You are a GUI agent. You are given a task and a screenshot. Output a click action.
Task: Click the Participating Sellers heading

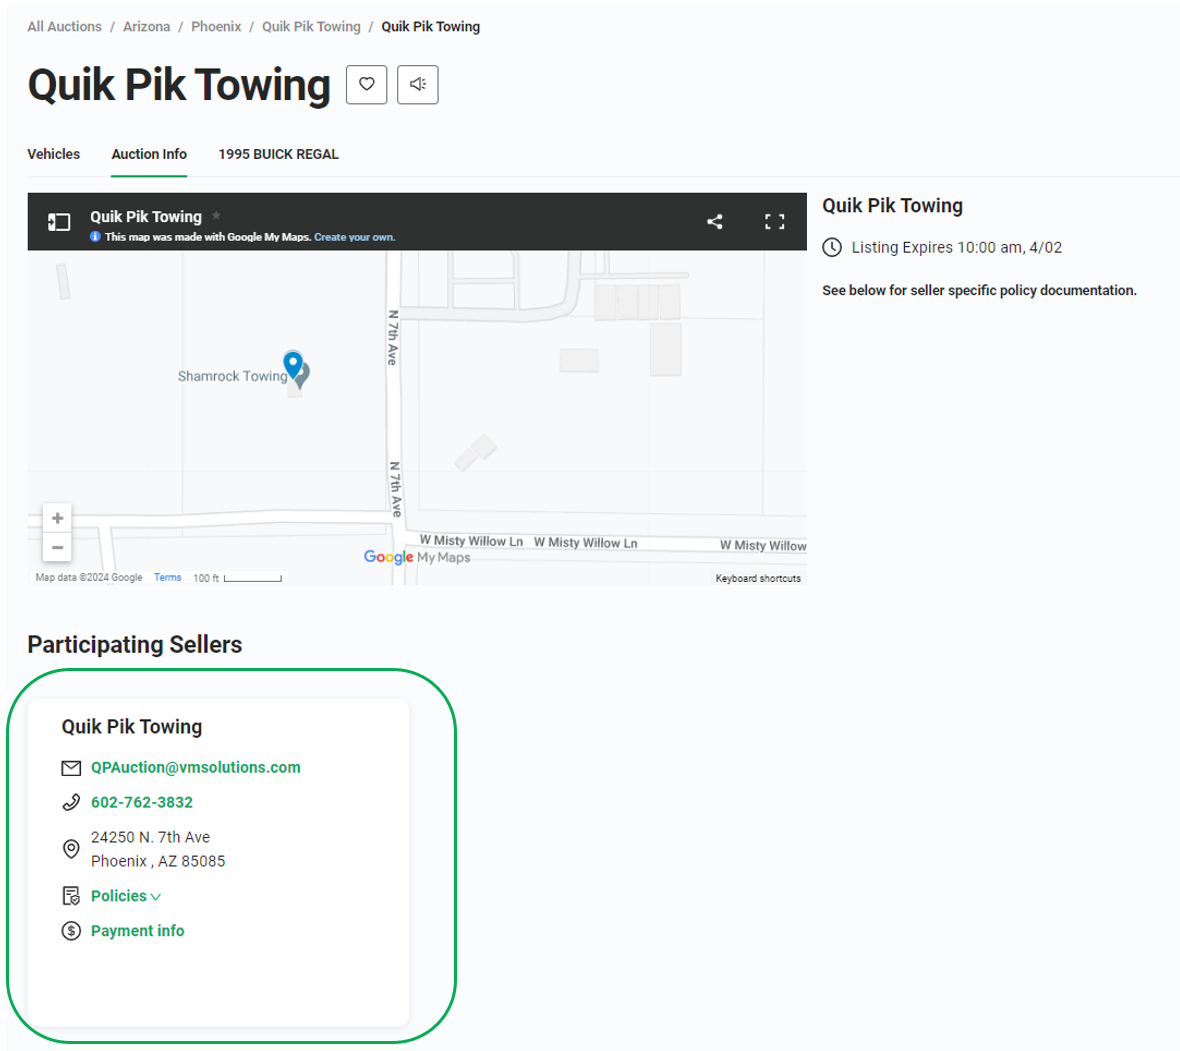coord(135,645)
